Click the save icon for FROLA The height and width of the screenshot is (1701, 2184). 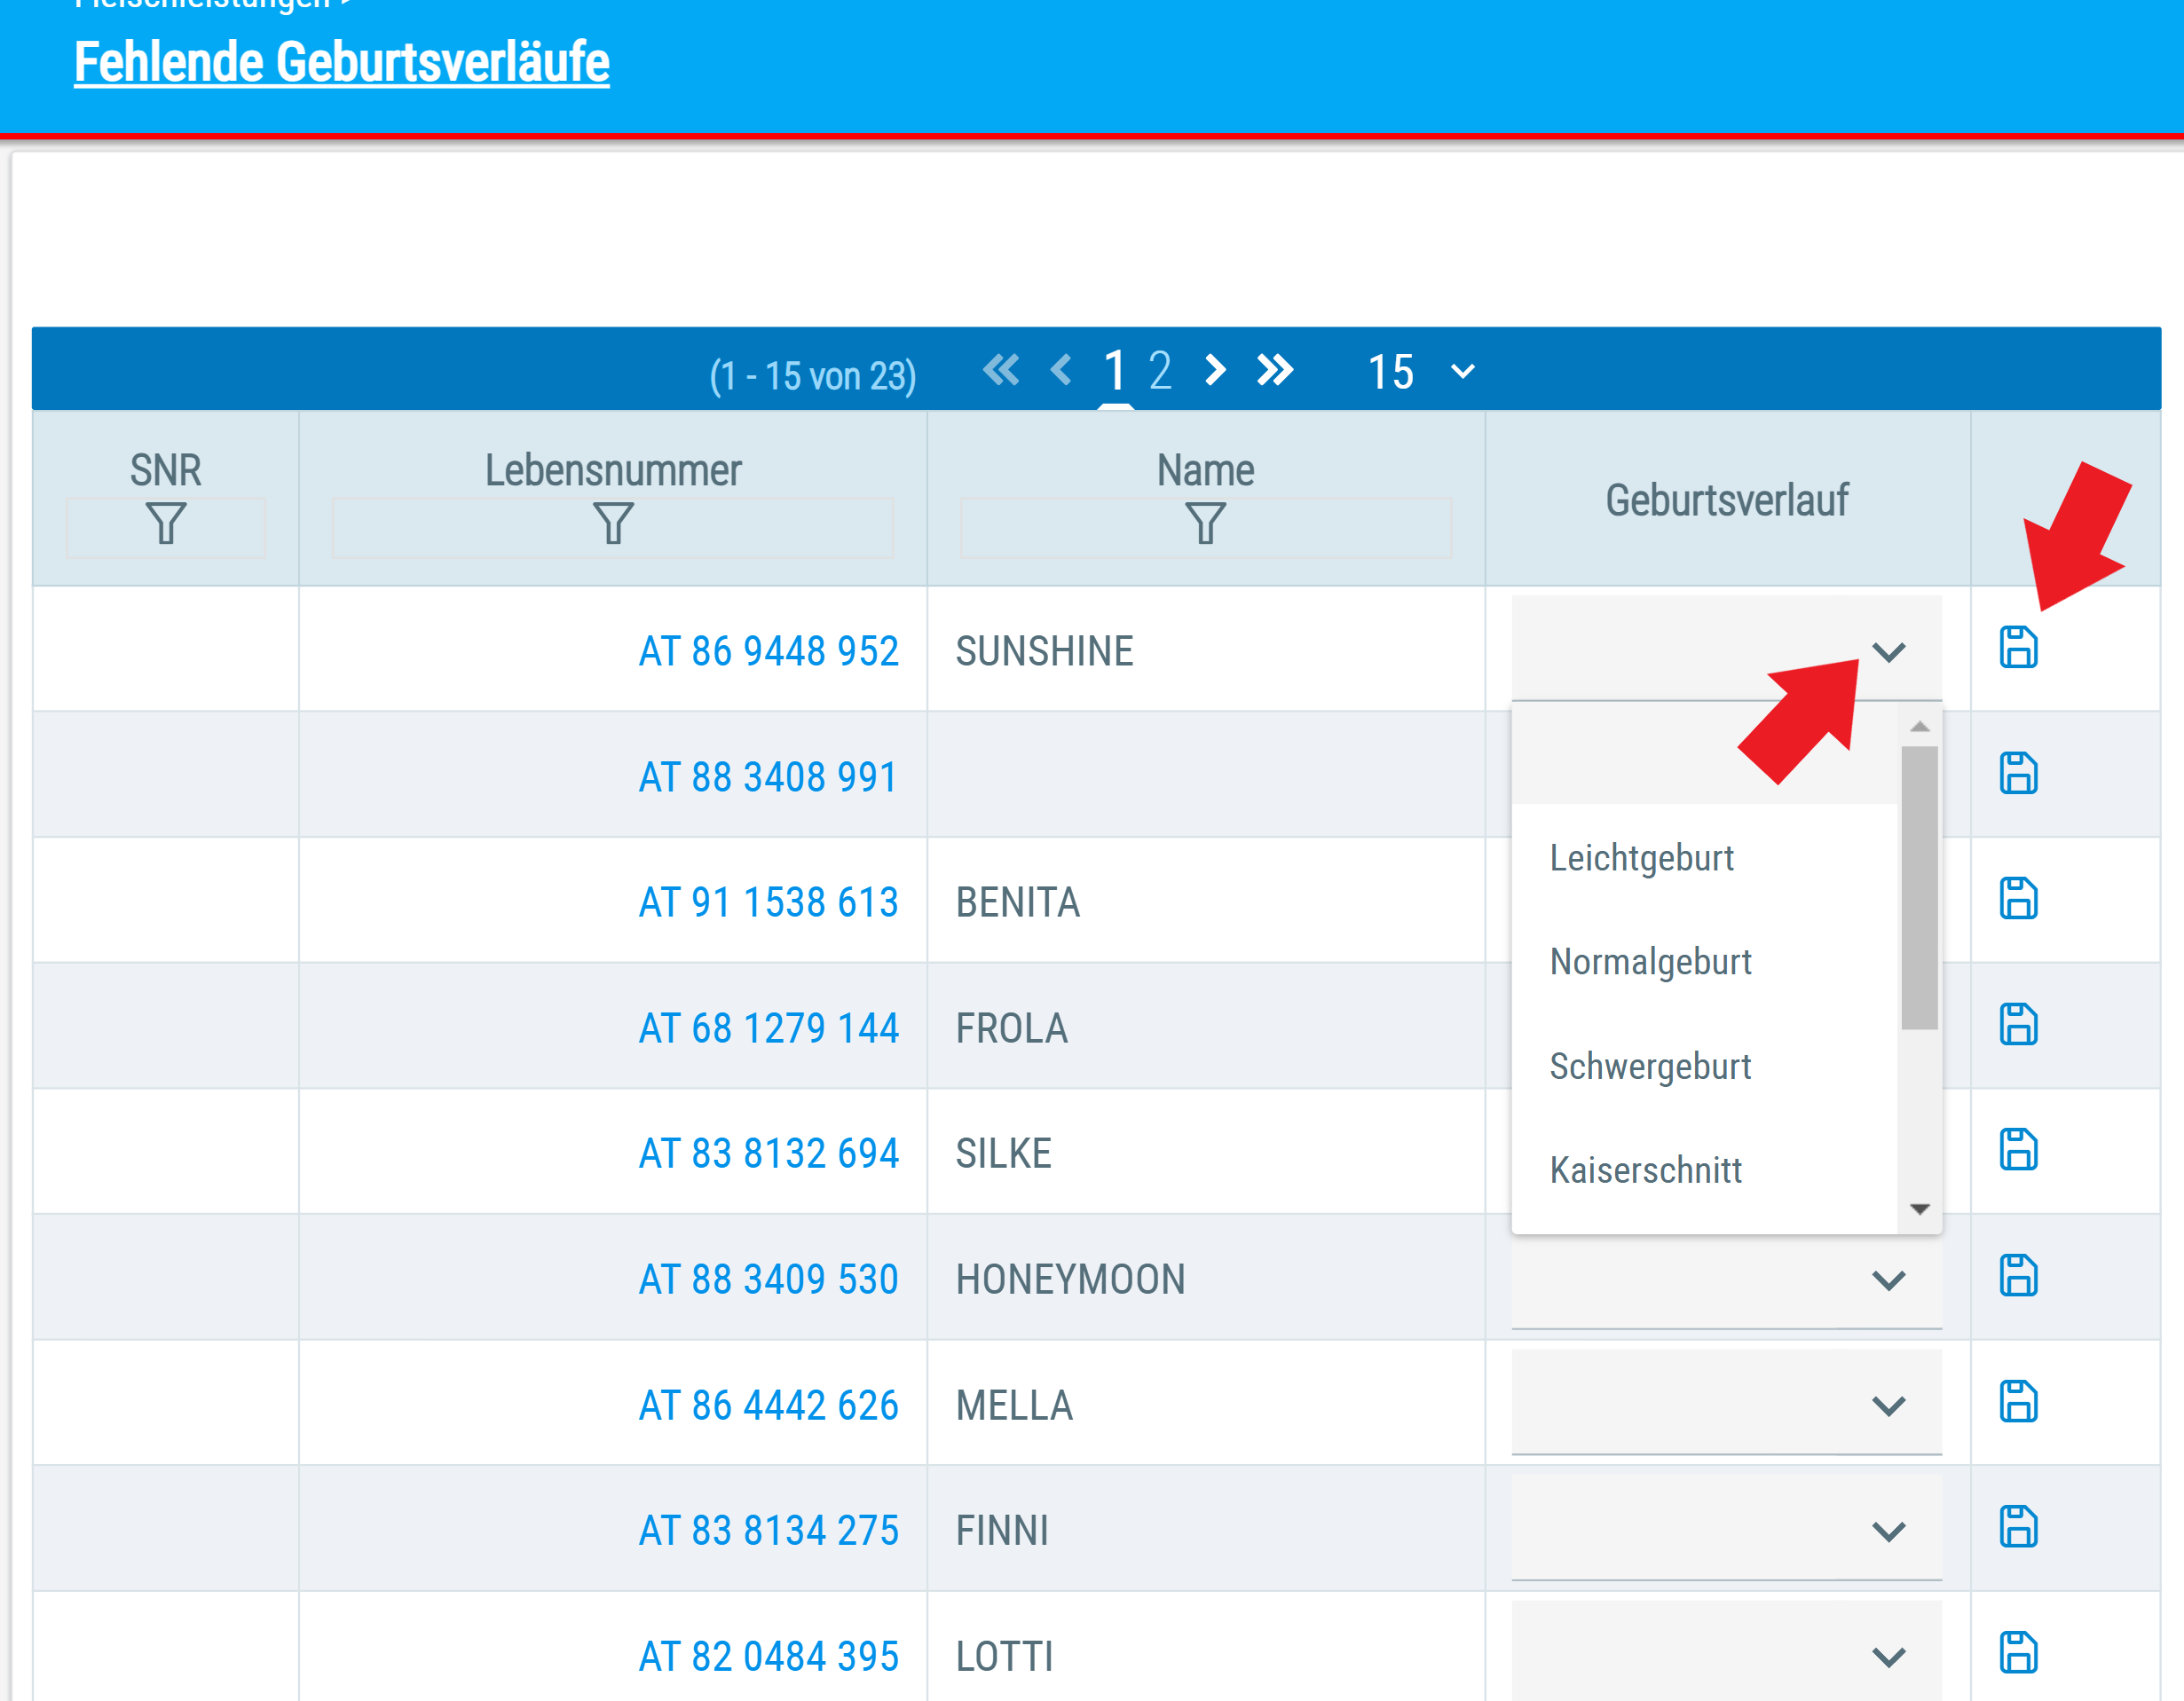coord(2018,1025)
